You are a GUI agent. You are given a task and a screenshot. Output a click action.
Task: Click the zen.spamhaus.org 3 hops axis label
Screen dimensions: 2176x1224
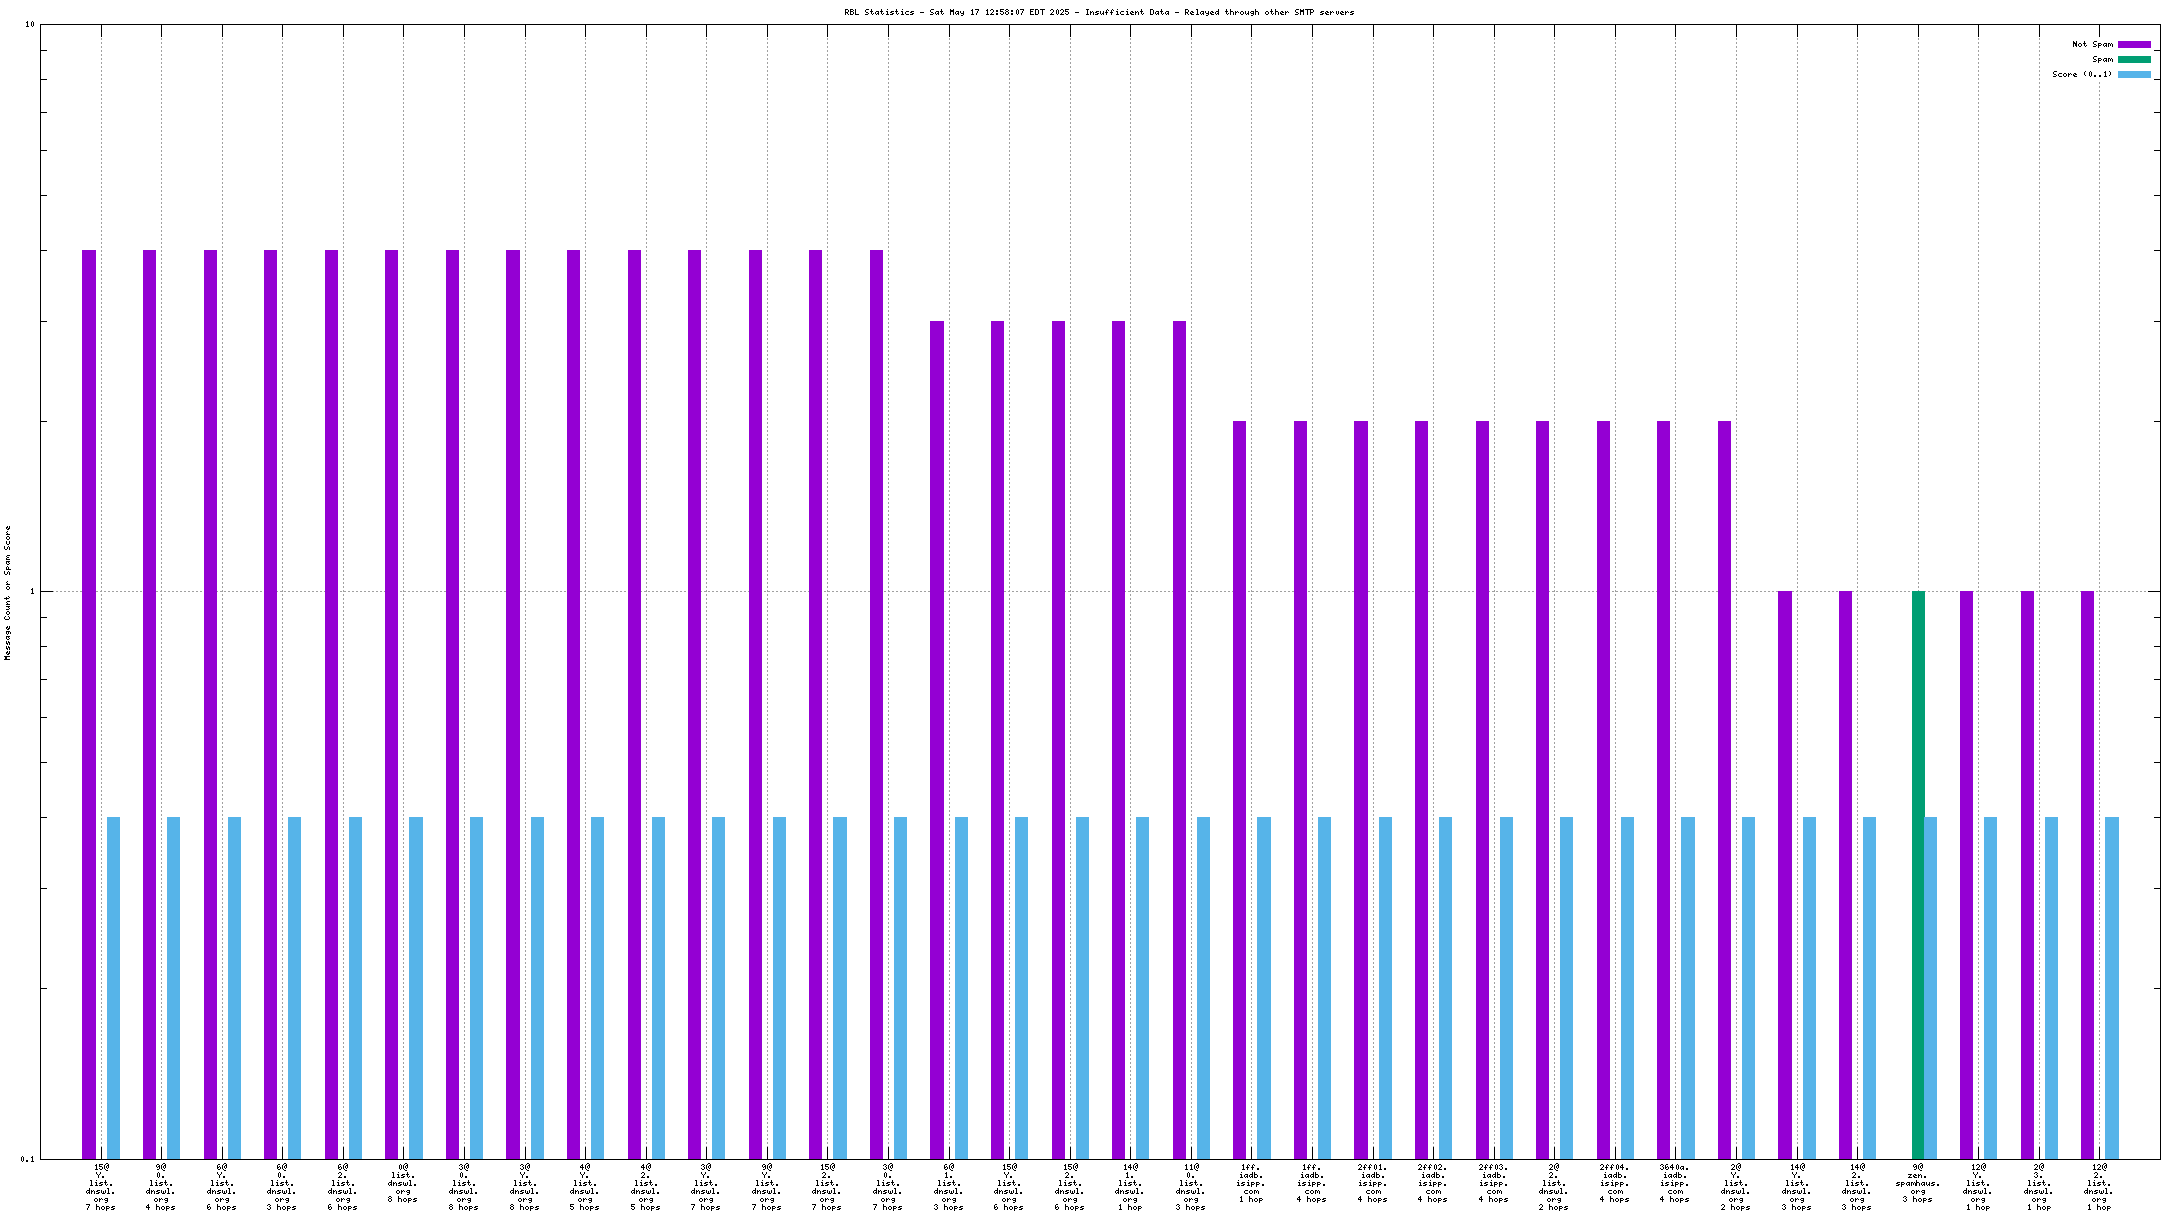point(1917,1183)
